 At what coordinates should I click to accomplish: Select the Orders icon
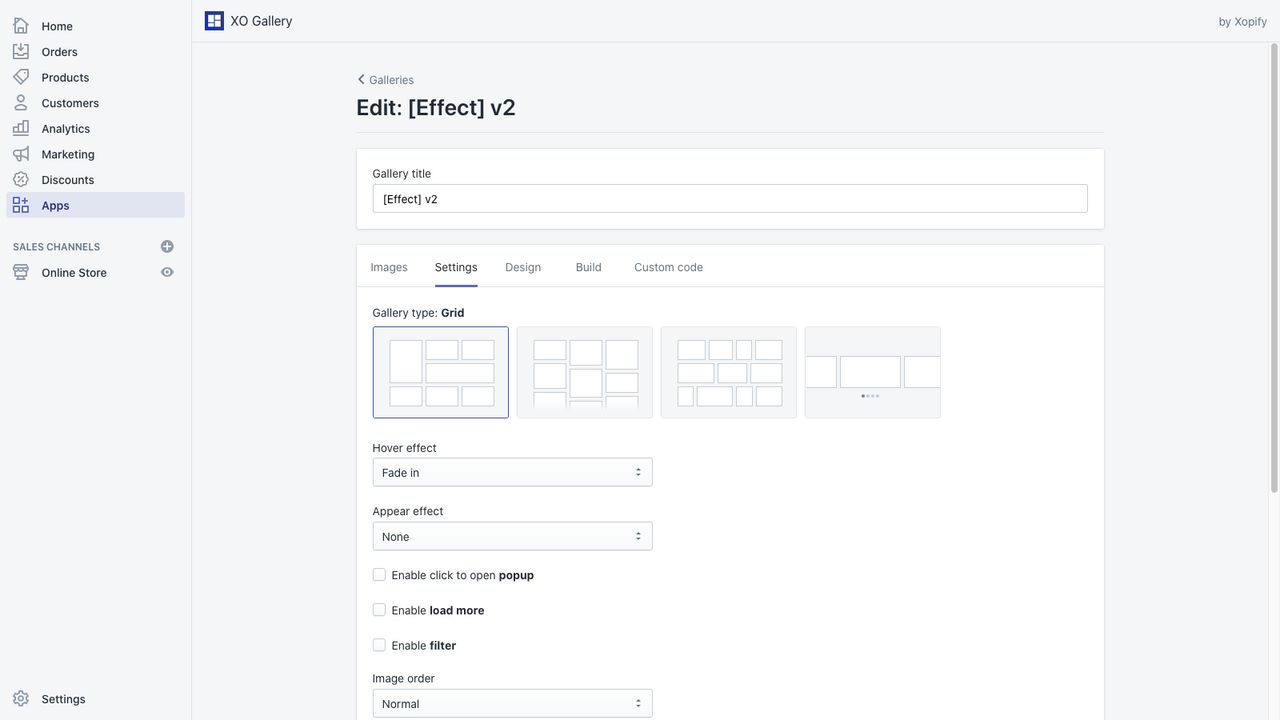tap(20, 51)
